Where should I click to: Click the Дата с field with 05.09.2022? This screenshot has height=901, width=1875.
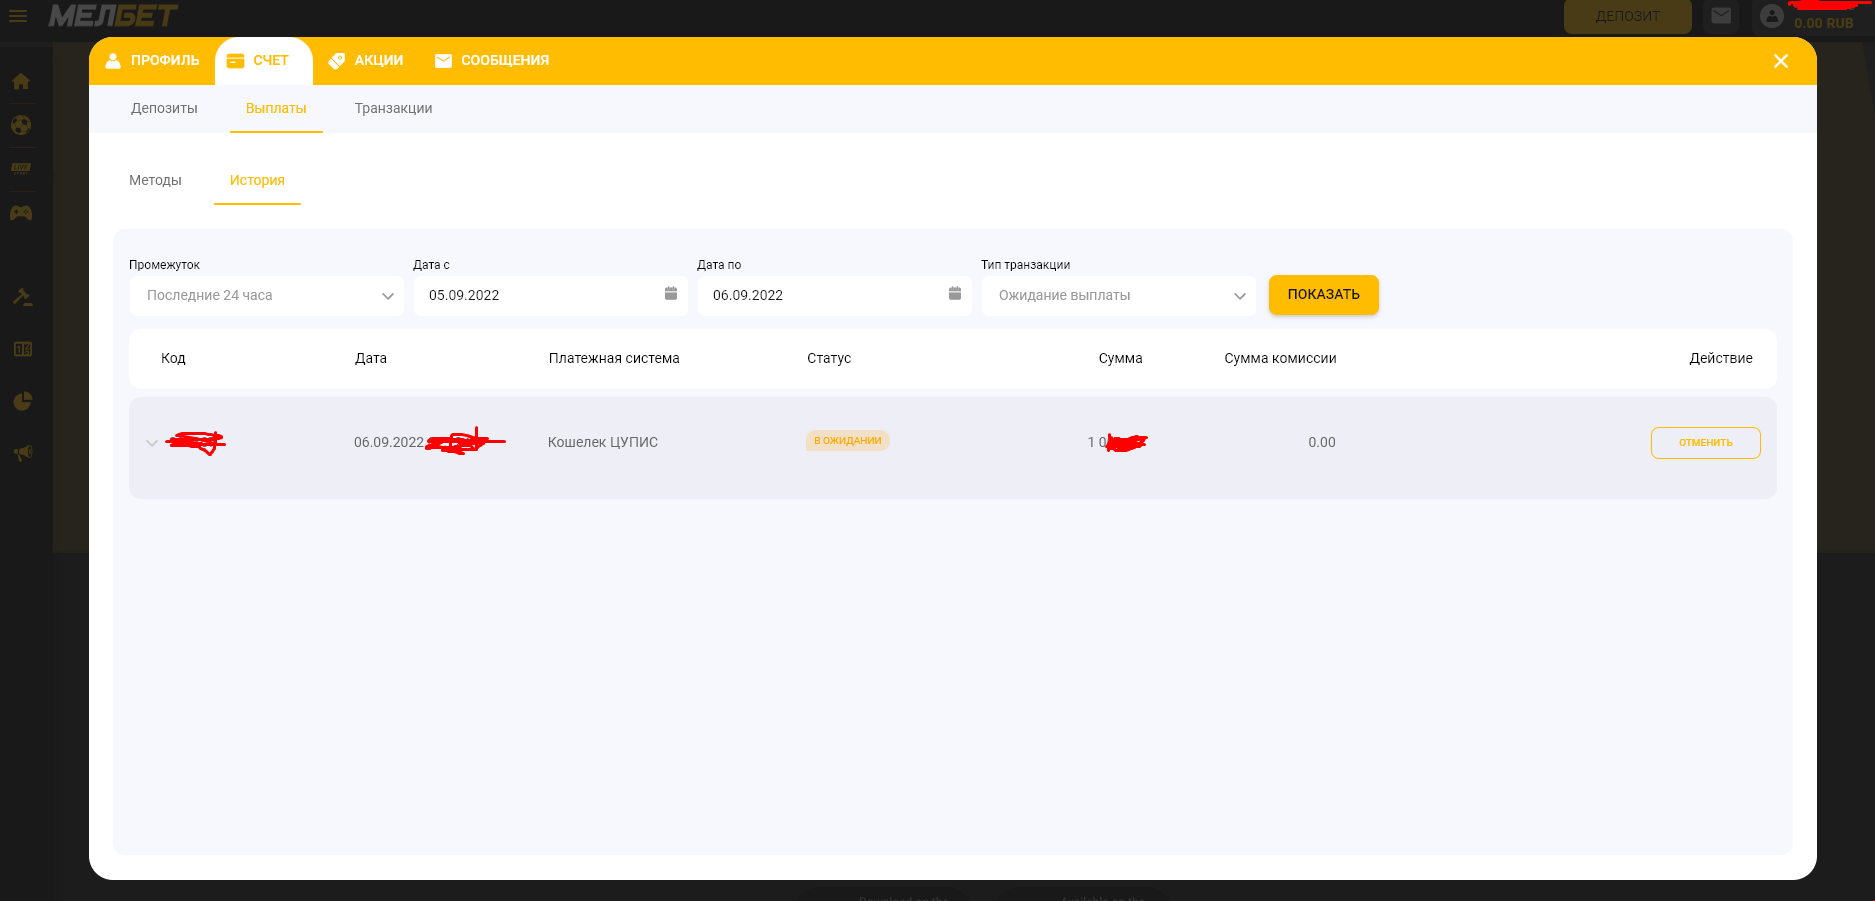[551, 296]
